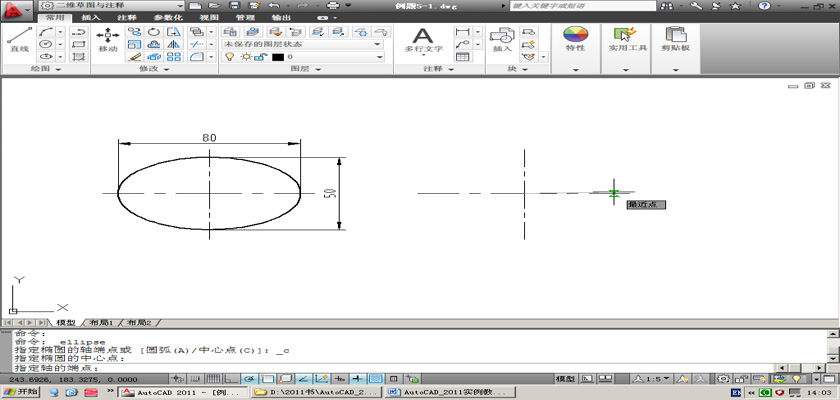The height and width of the screenshot is (400, 840).
Task: Click the 移动 (Move) tool
Action: pyautogui.click(x=108, y=38)
